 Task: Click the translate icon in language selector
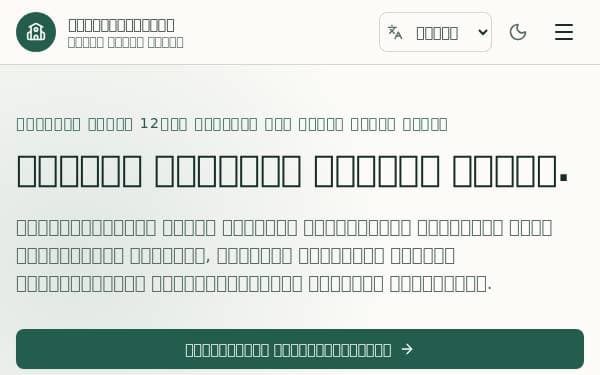(395, 33)
